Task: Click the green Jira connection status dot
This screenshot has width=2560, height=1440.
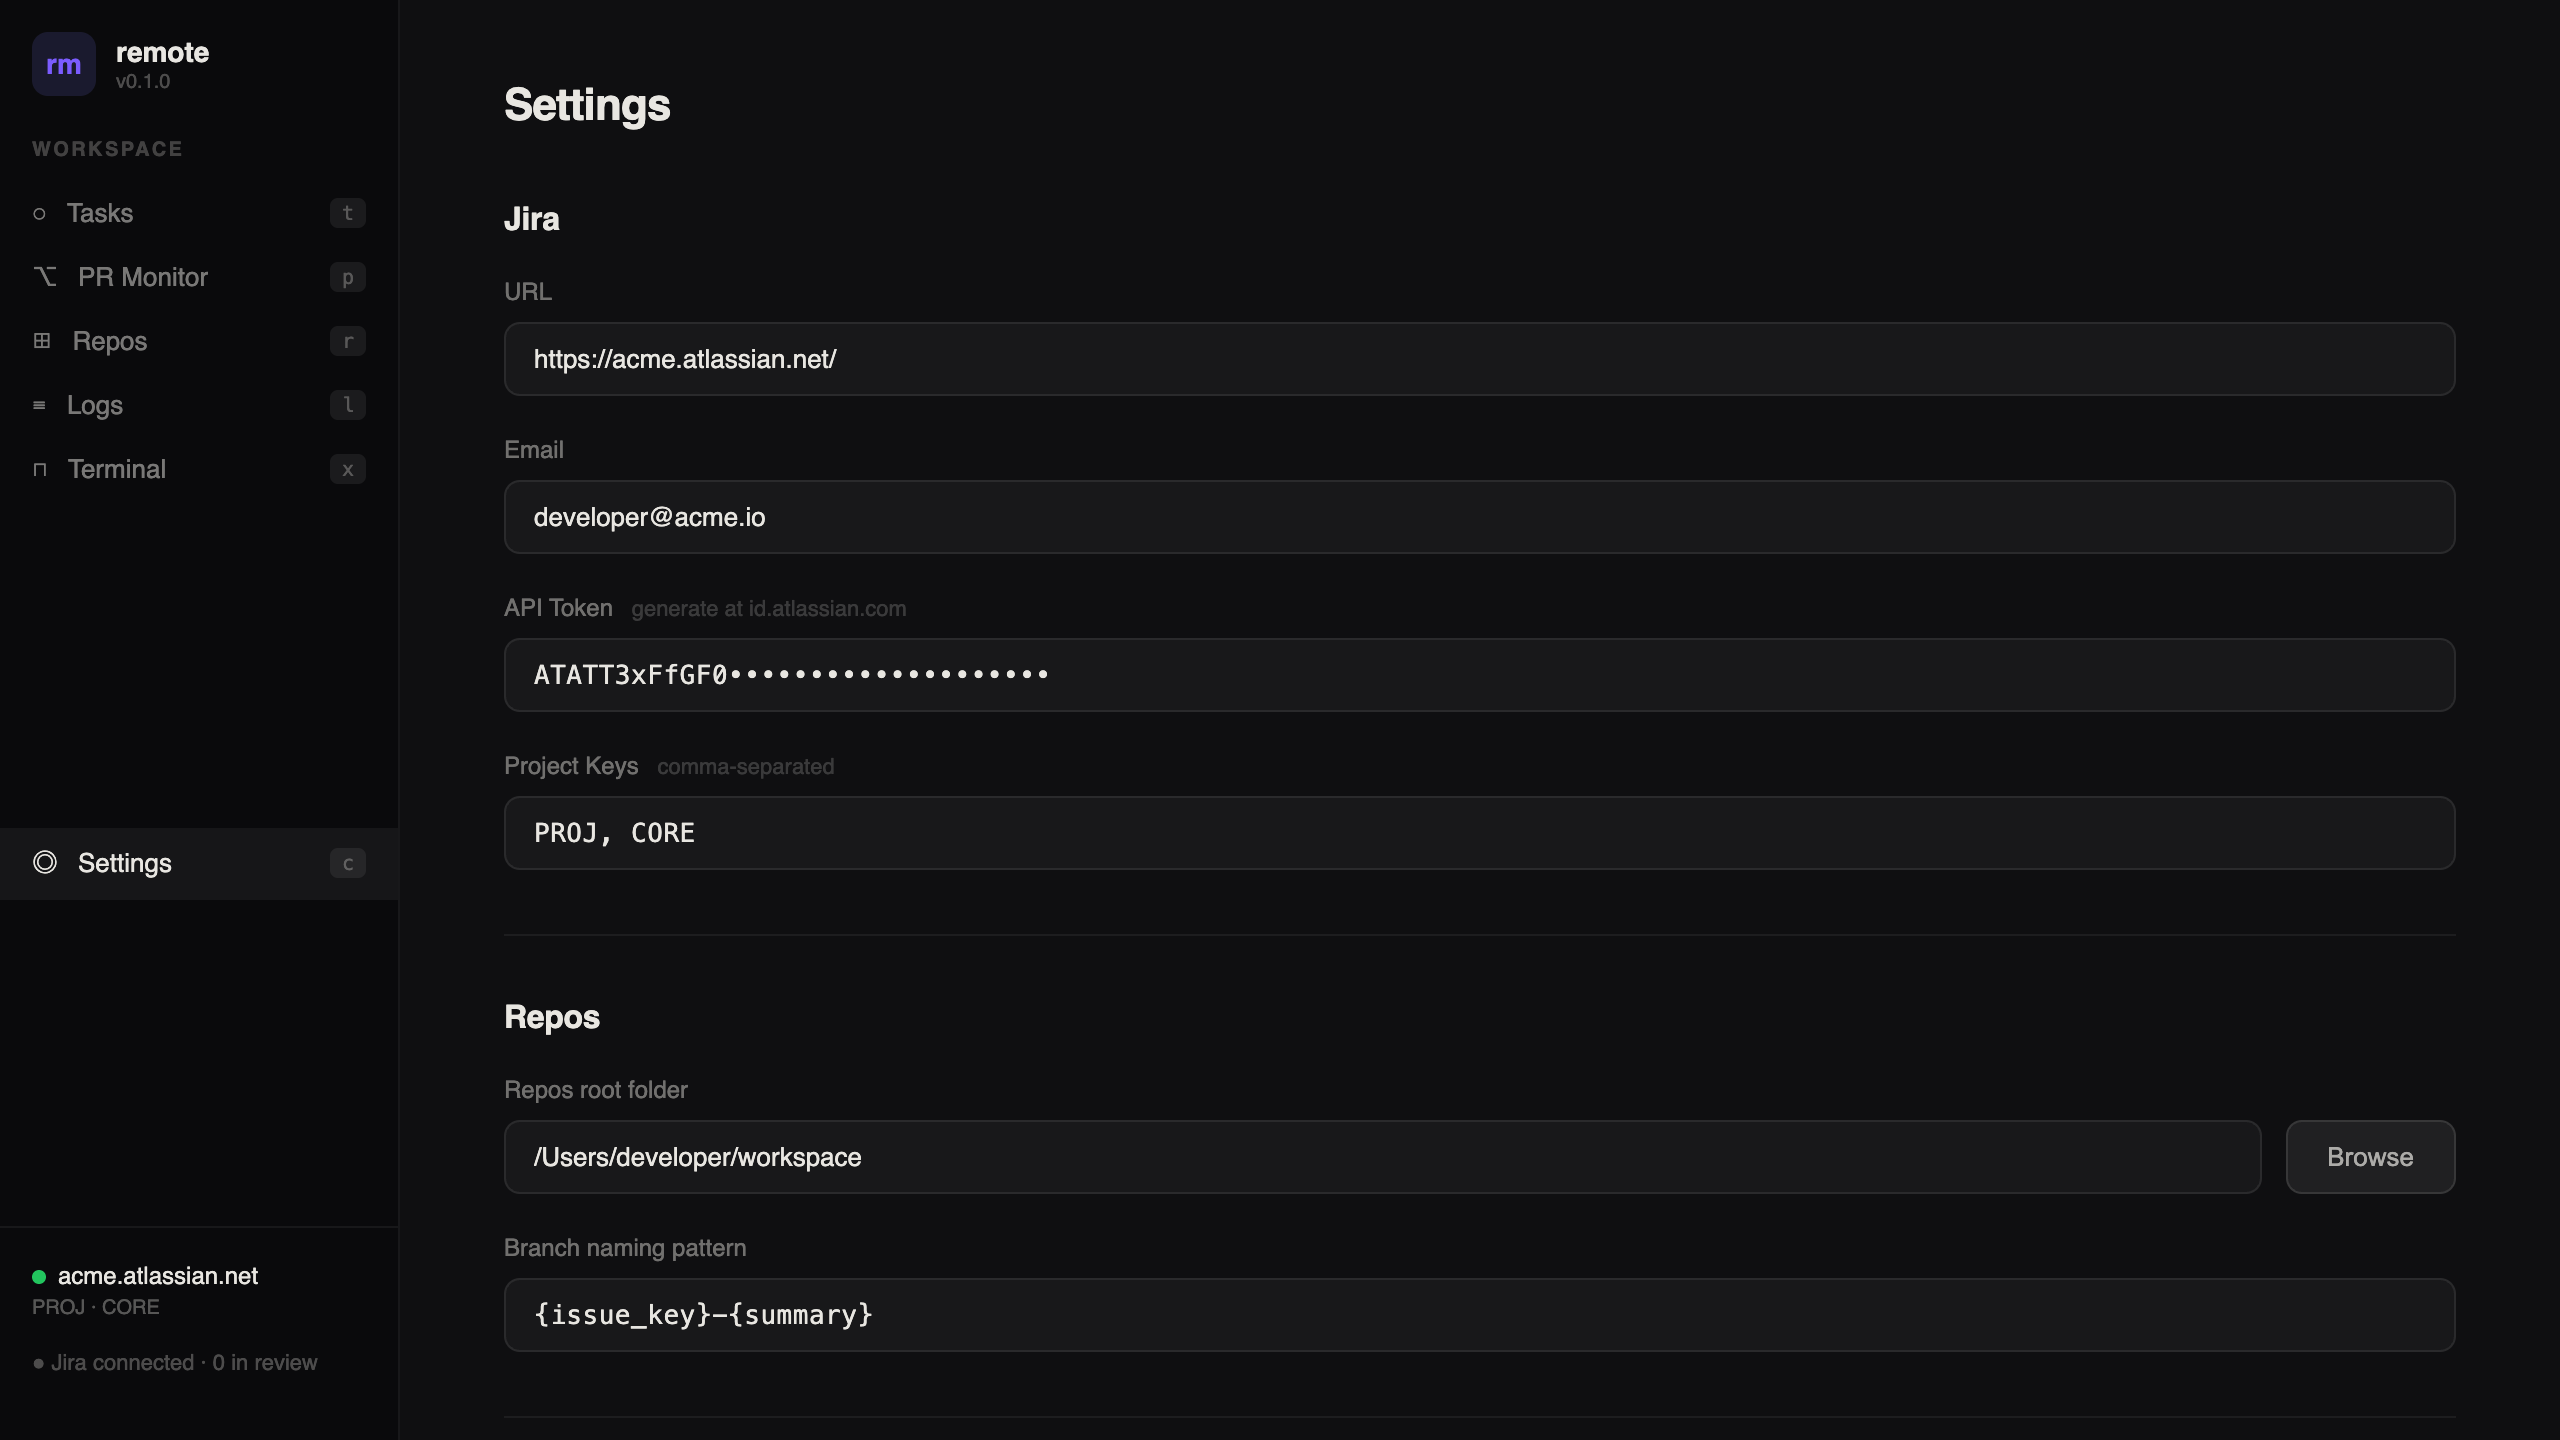Action: (x=39, y=1277)
